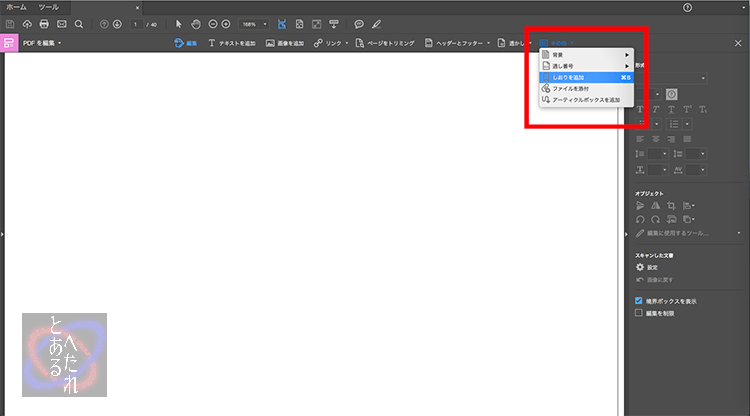Open the 168% zoom level dropdown

[x=254, y=23]
